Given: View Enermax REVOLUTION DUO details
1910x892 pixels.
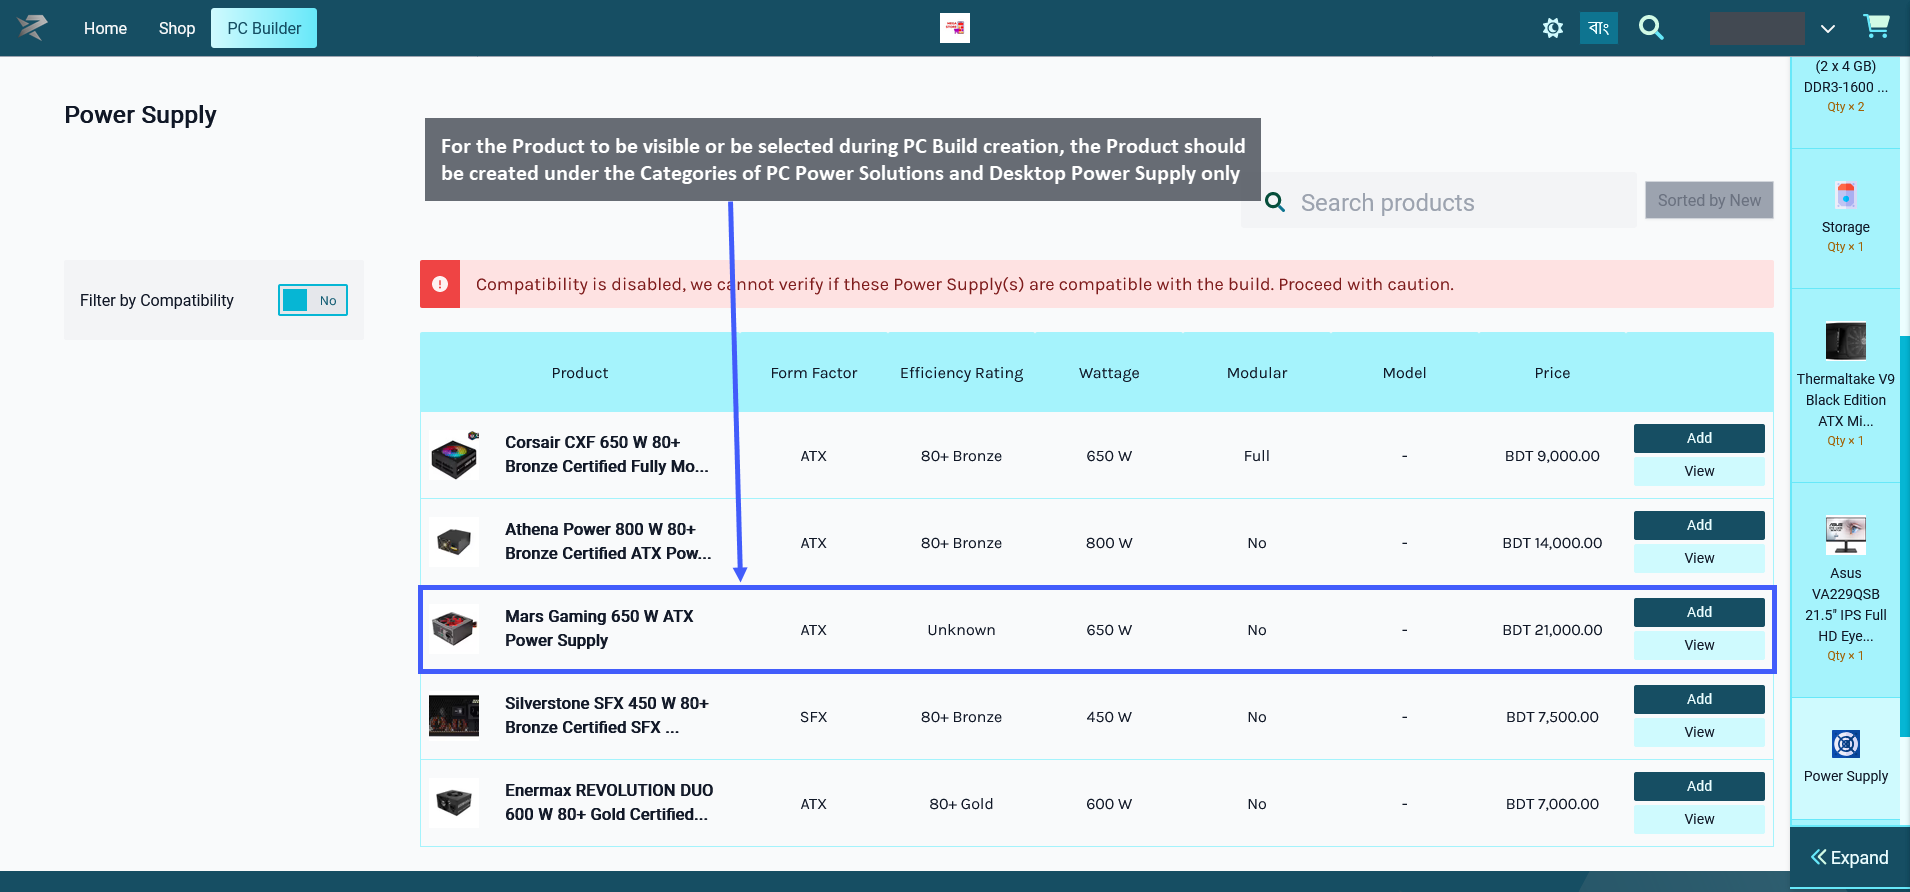Looking at the screenshot, I should (x=1699, y=819).
